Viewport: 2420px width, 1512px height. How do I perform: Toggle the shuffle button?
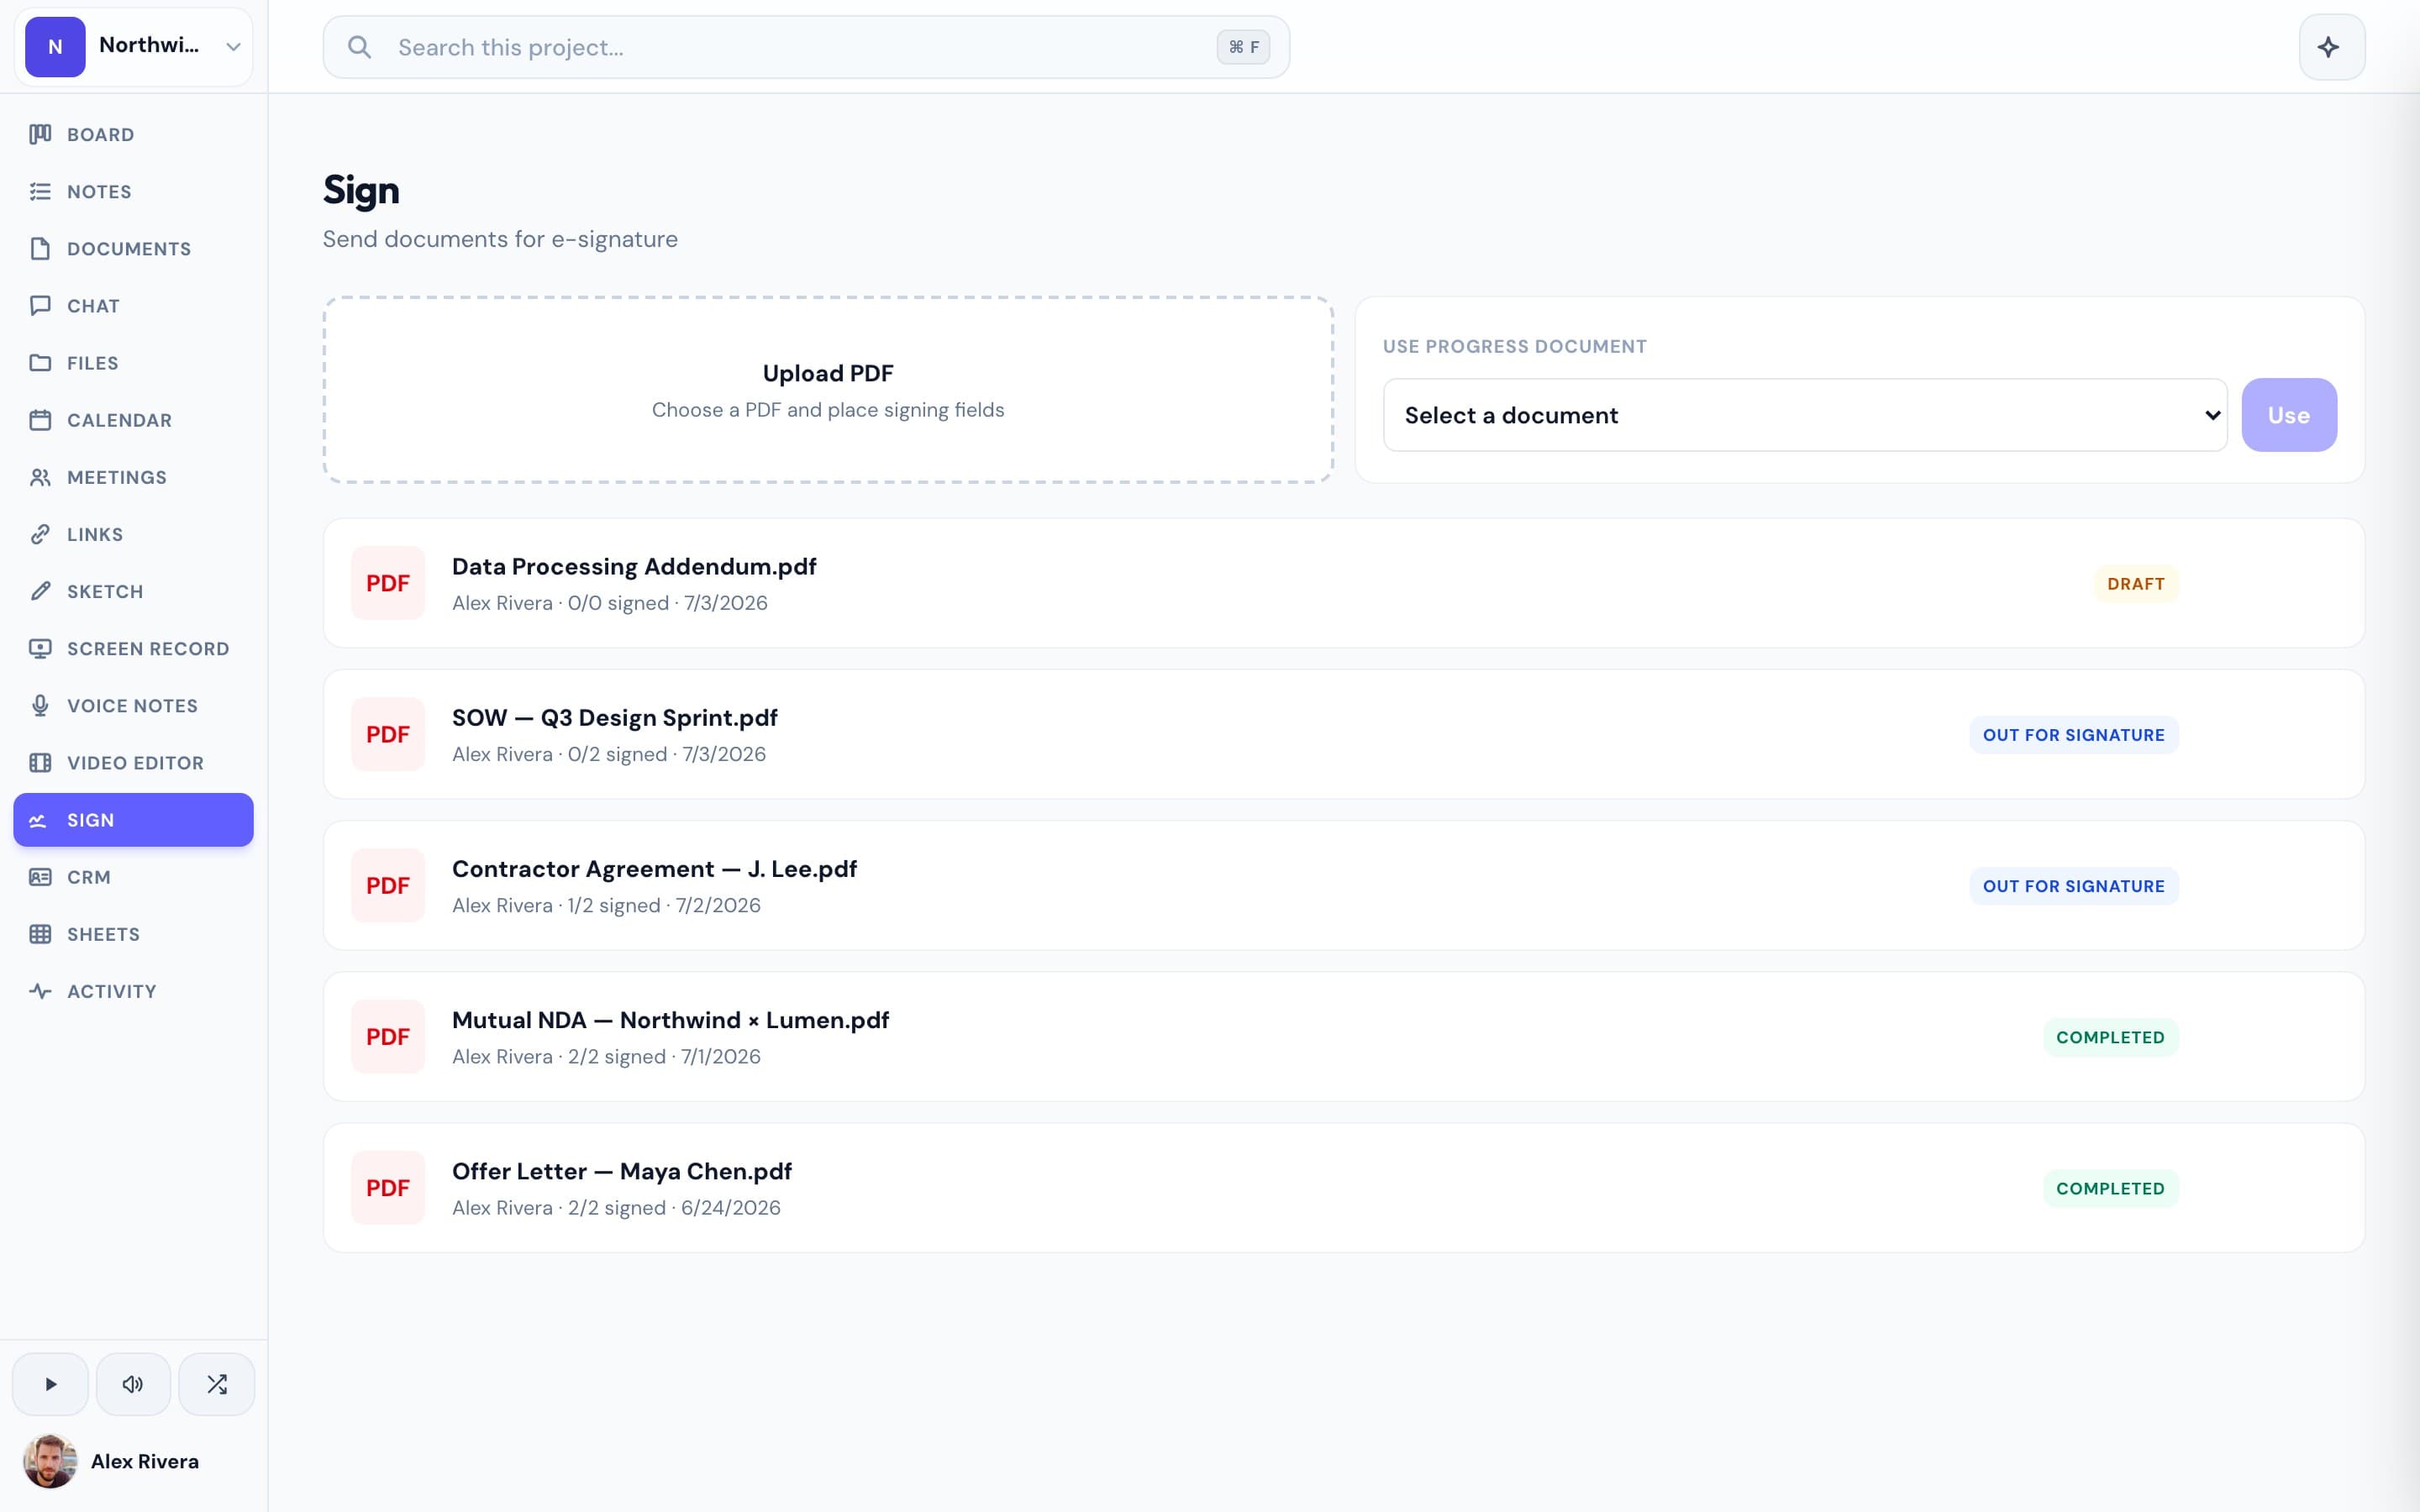[x=217, y=1384]
